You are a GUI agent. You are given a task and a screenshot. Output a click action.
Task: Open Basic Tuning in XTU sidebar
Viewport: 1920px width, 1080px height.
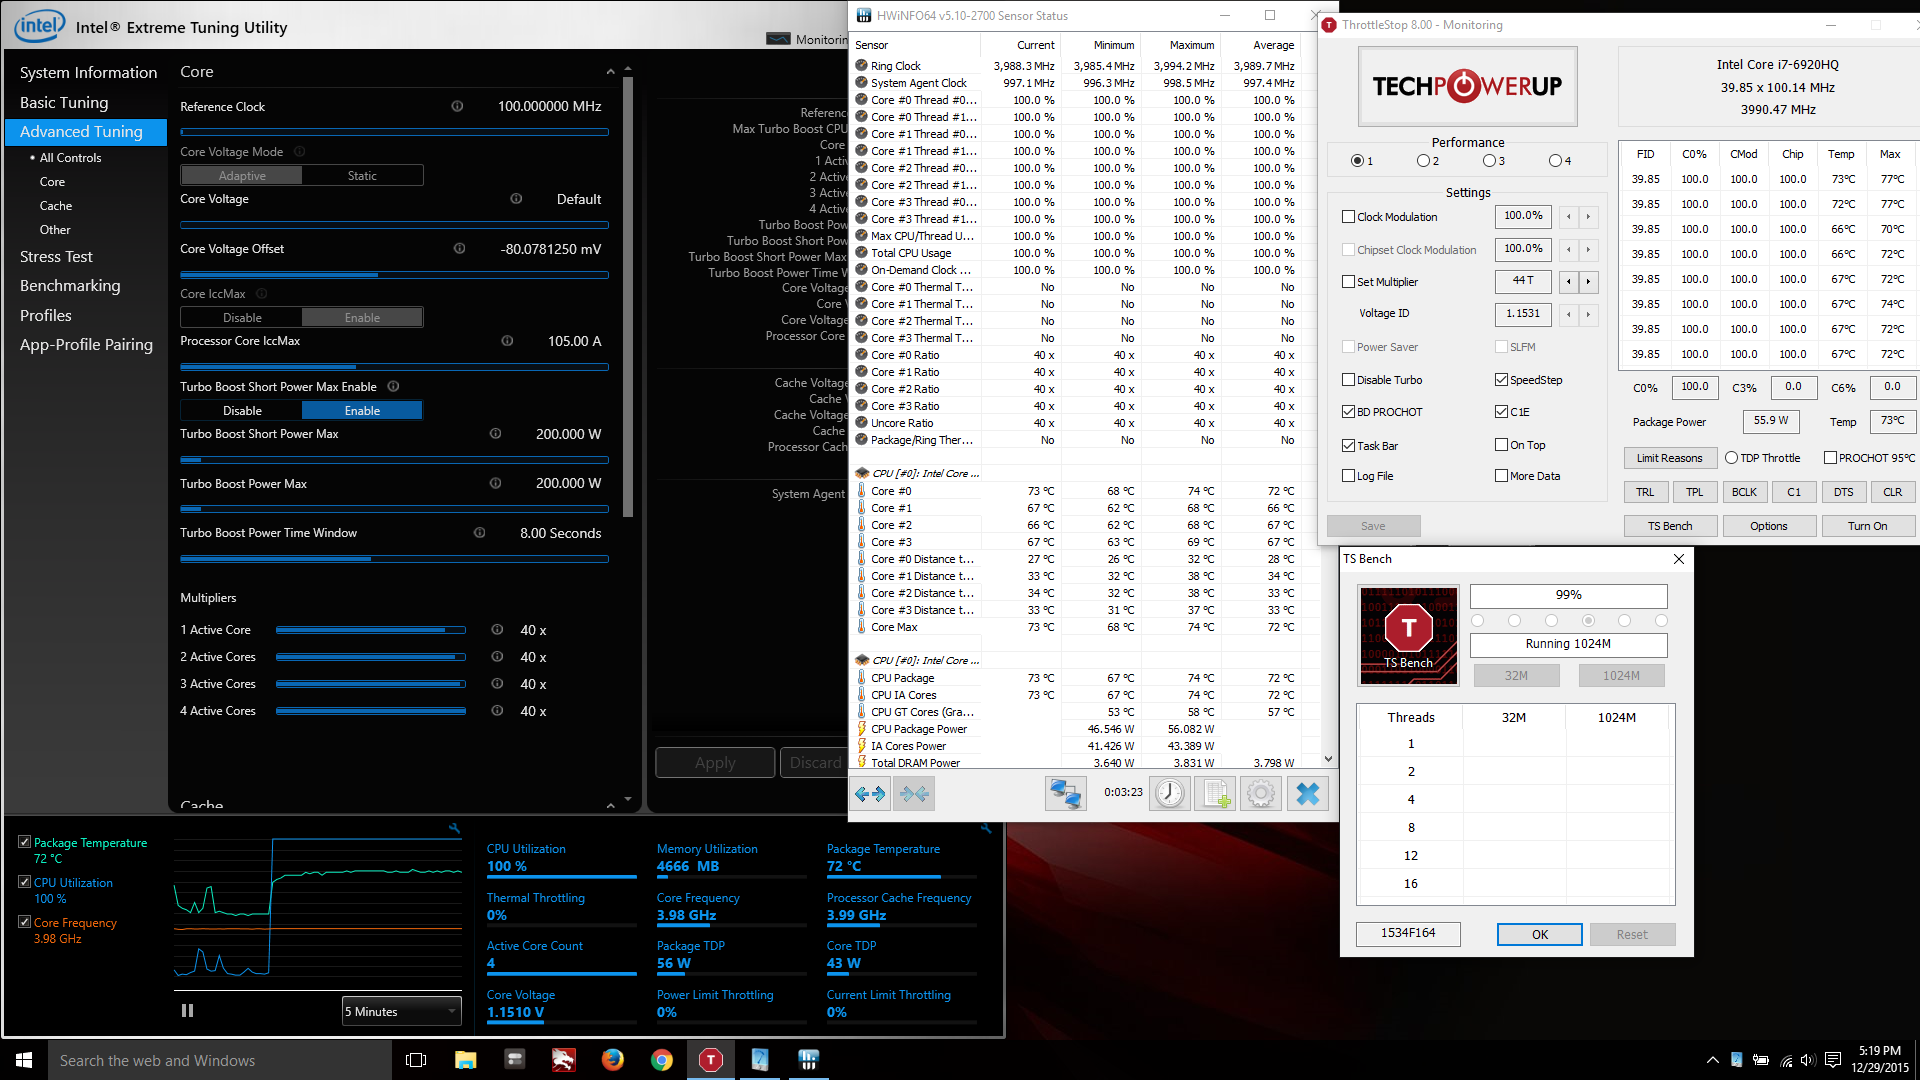[x=64, y=103]
